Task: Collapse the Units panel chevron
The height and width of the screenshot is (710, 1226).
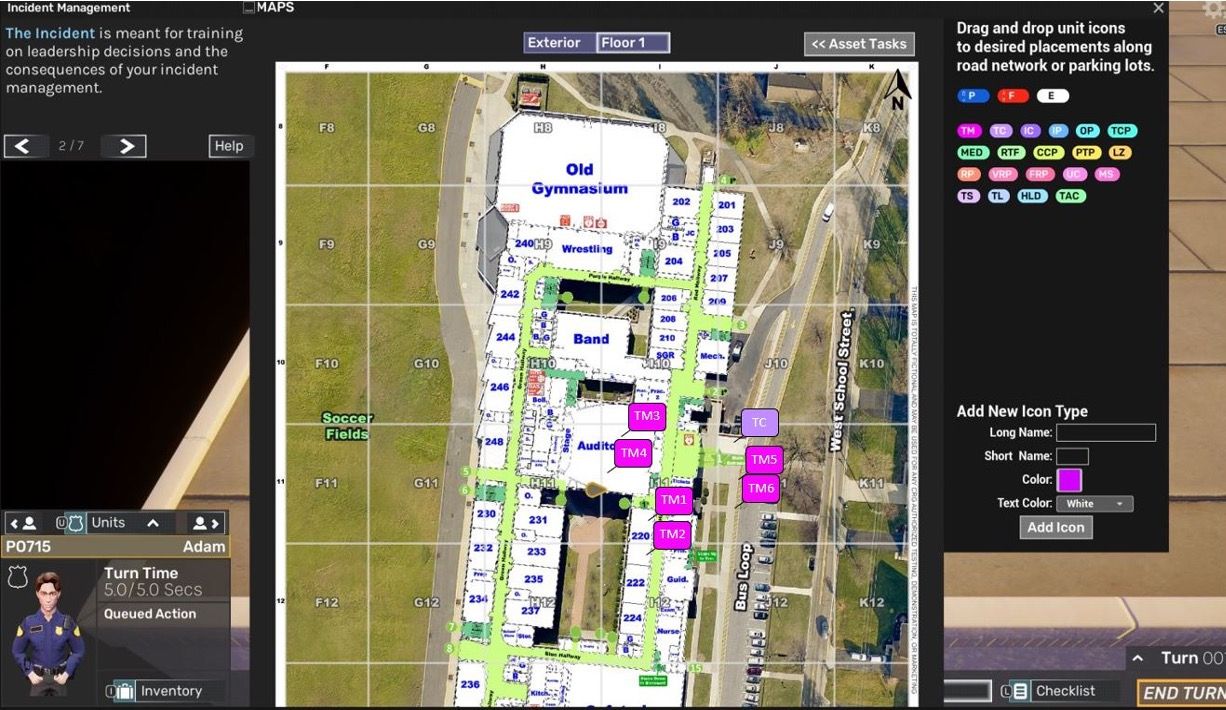Action: pos(153,523)
